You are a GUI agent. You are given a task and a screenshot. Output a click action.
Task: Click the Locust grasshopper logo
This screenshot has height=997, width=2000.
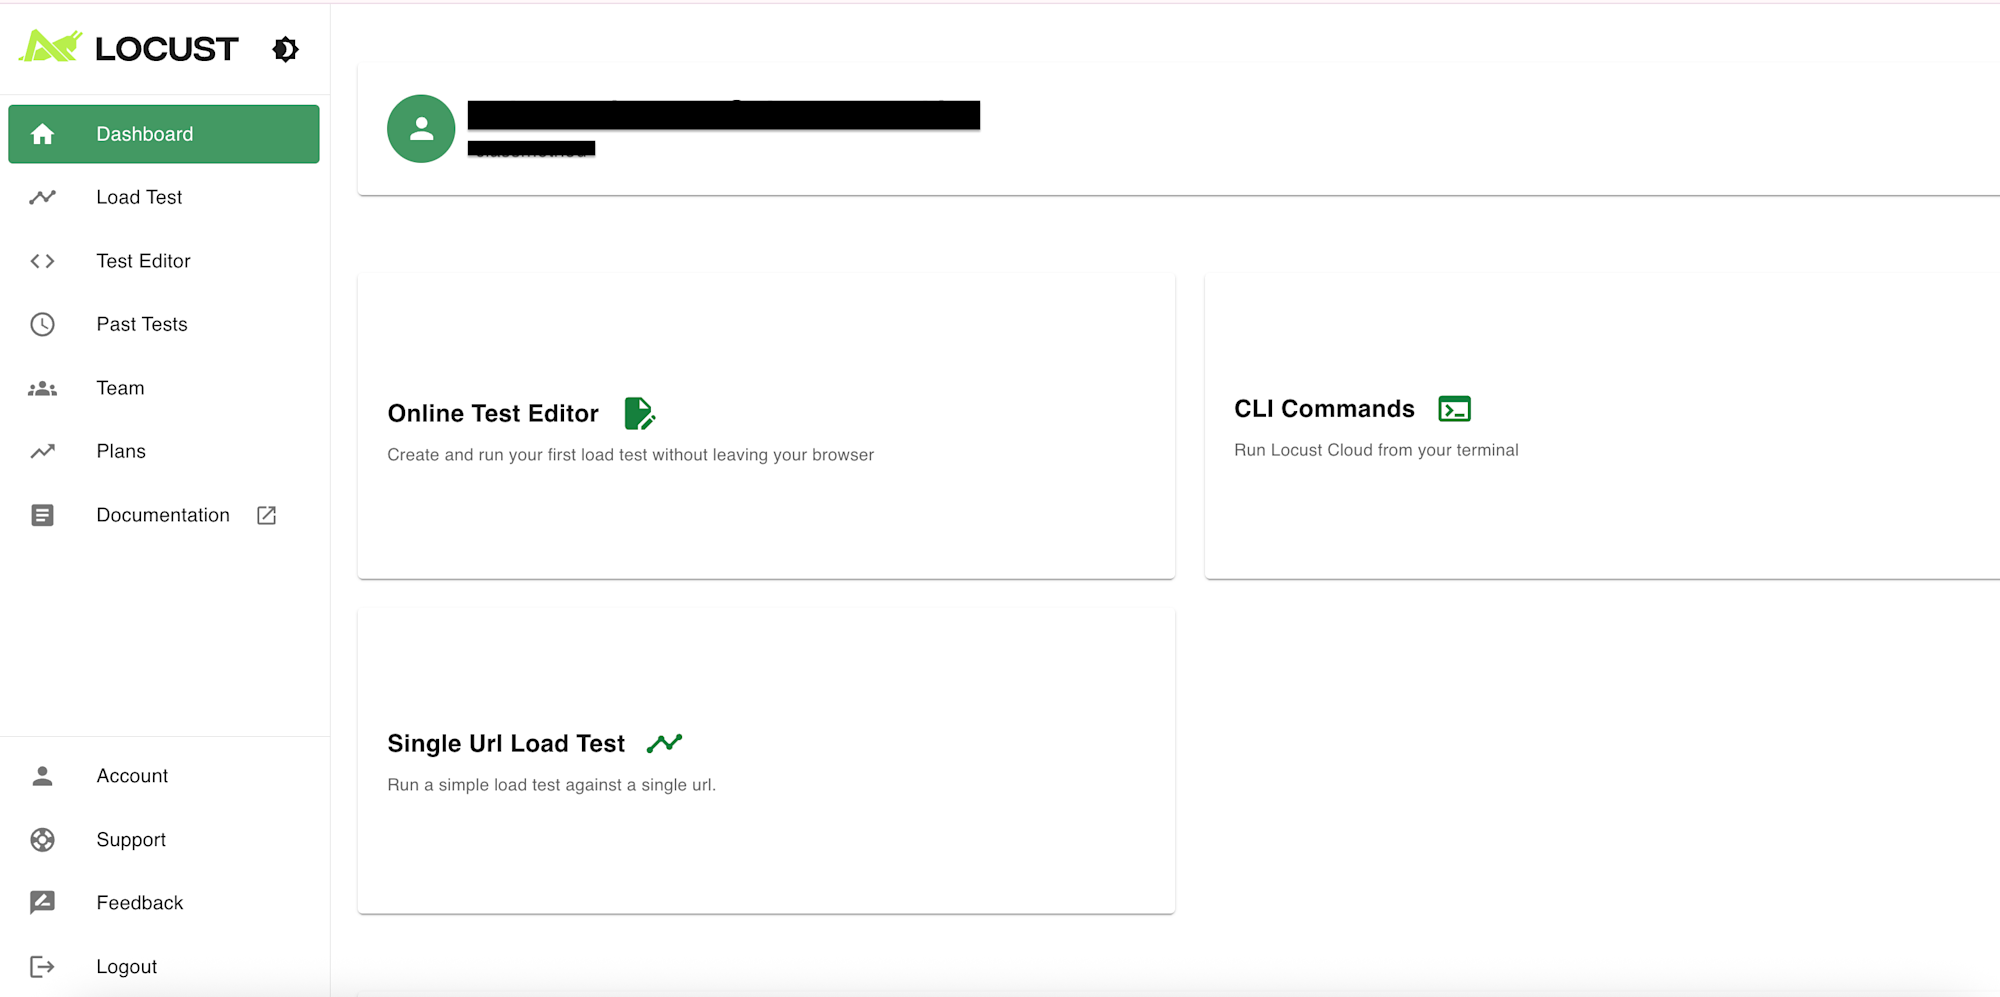50,47
